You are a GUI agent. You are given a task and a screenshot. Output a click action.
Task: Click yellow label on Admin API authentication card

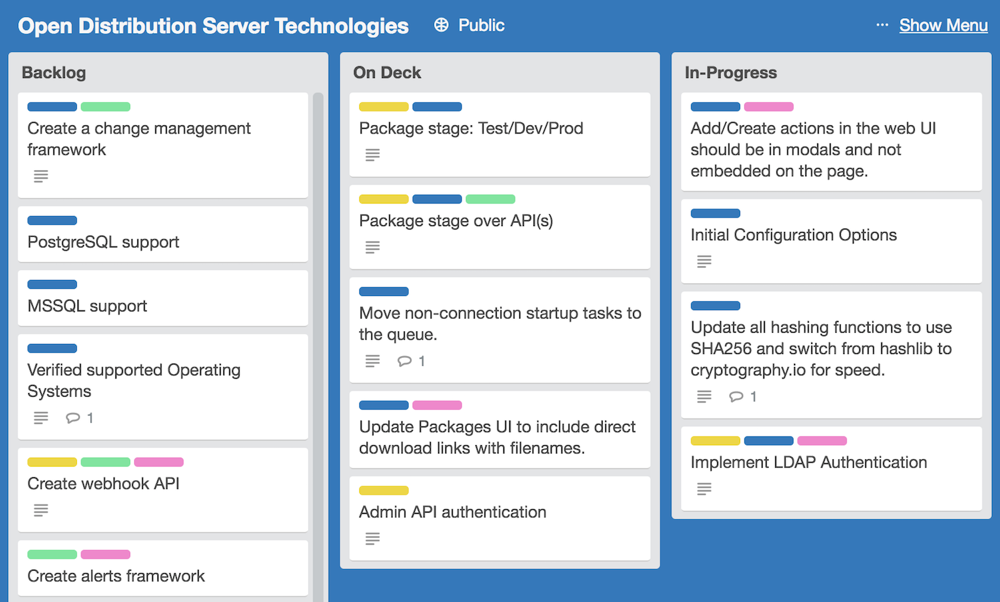[x=384, y=490]
